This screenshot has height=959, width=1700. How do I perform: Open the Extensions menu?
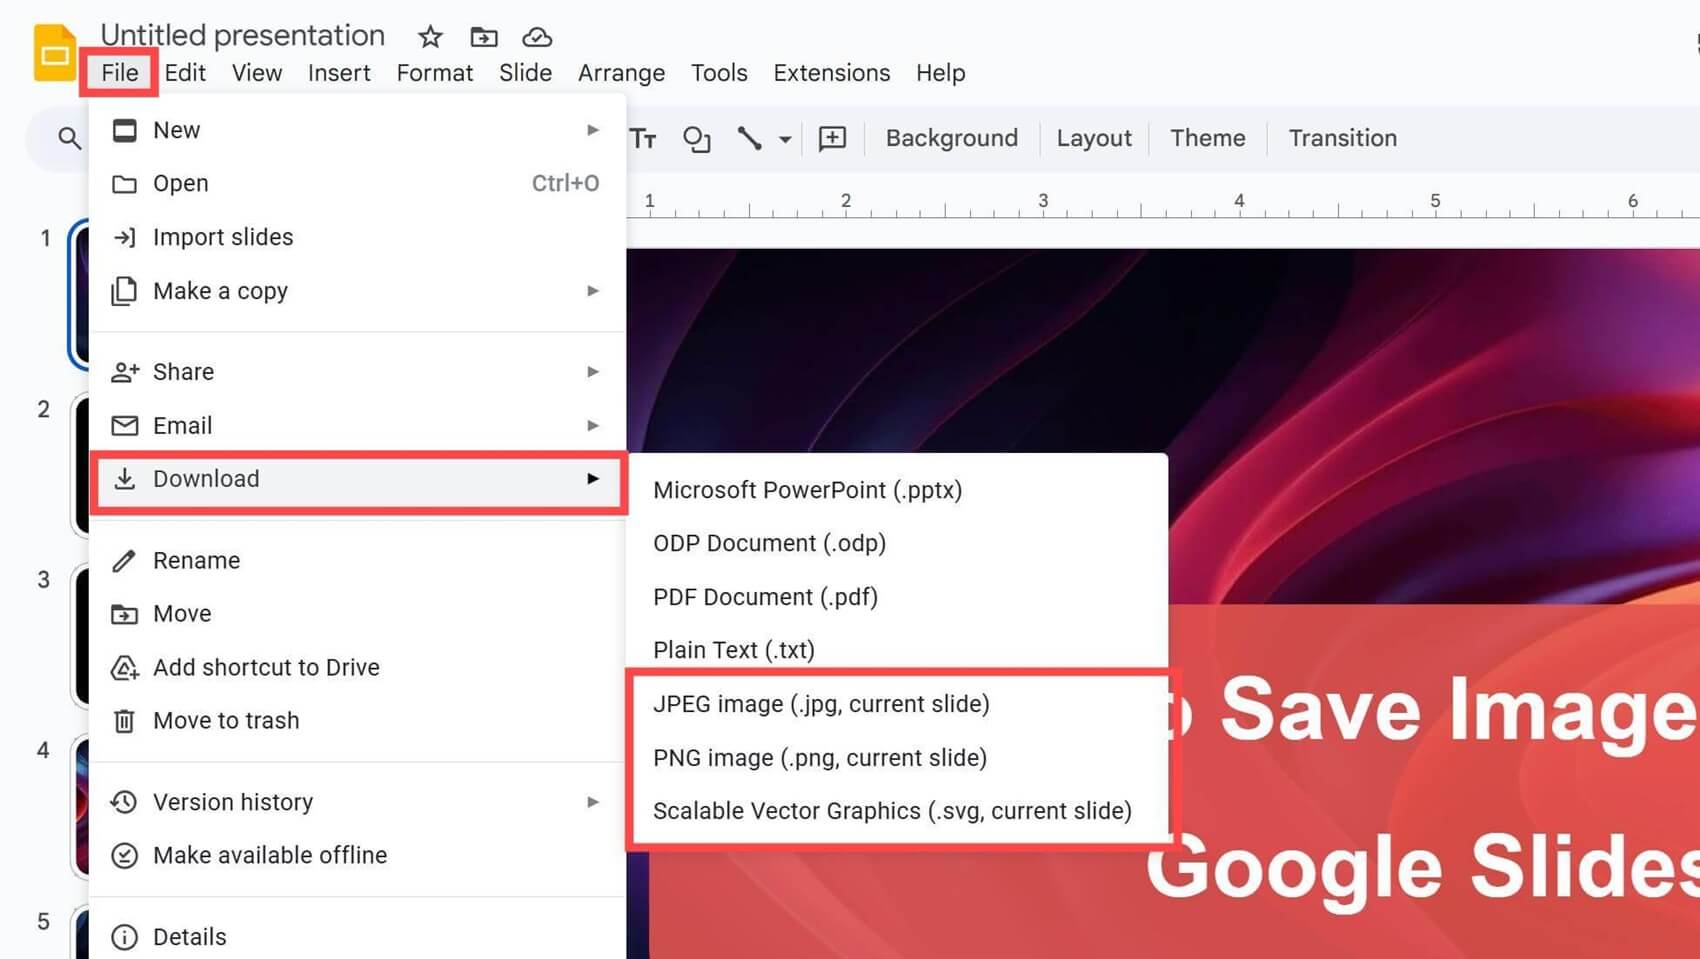click(x=831, y=73)
